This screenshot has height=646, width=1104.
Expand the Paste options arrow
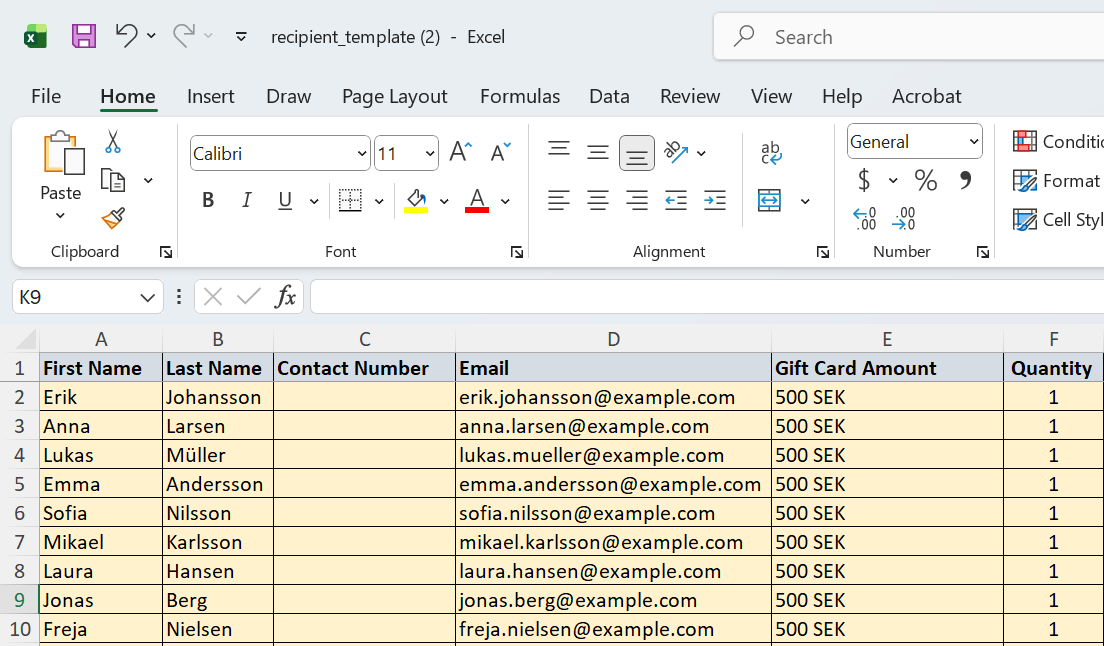pos(61,215)
